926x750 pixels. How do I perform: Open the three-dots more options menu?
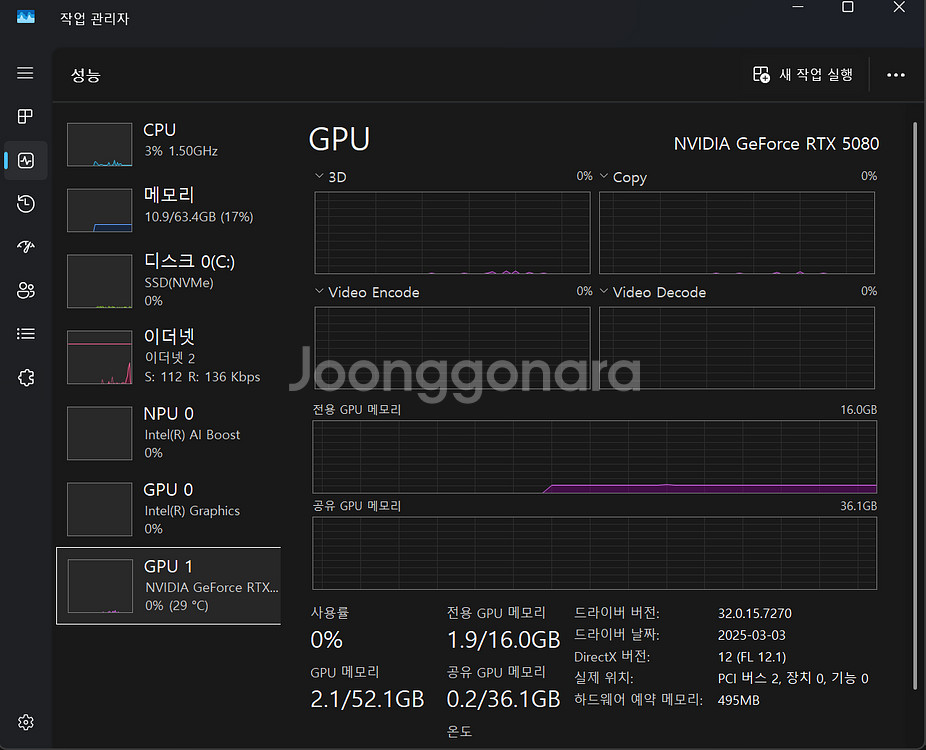click(895, 75)
